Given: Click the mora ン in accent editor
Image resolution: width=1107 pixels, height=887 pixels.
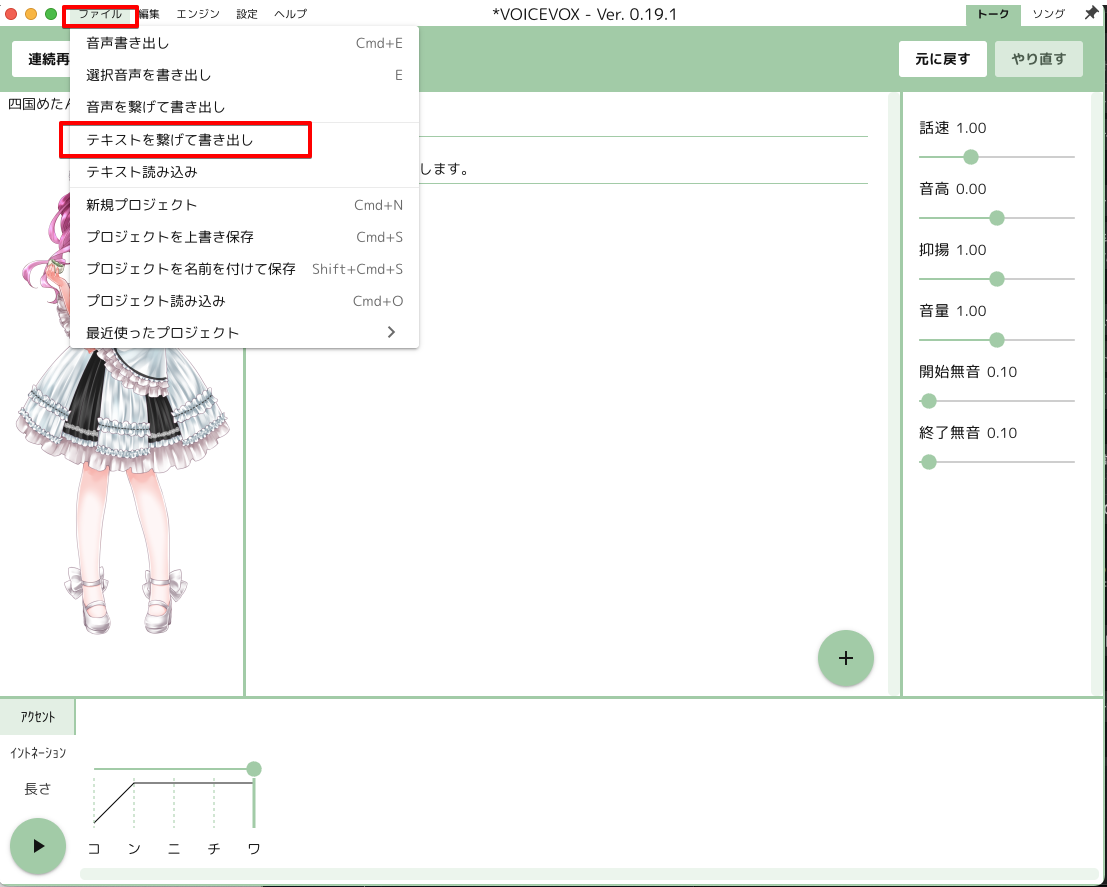Looking at the screenshot, I should coord(134,848).
